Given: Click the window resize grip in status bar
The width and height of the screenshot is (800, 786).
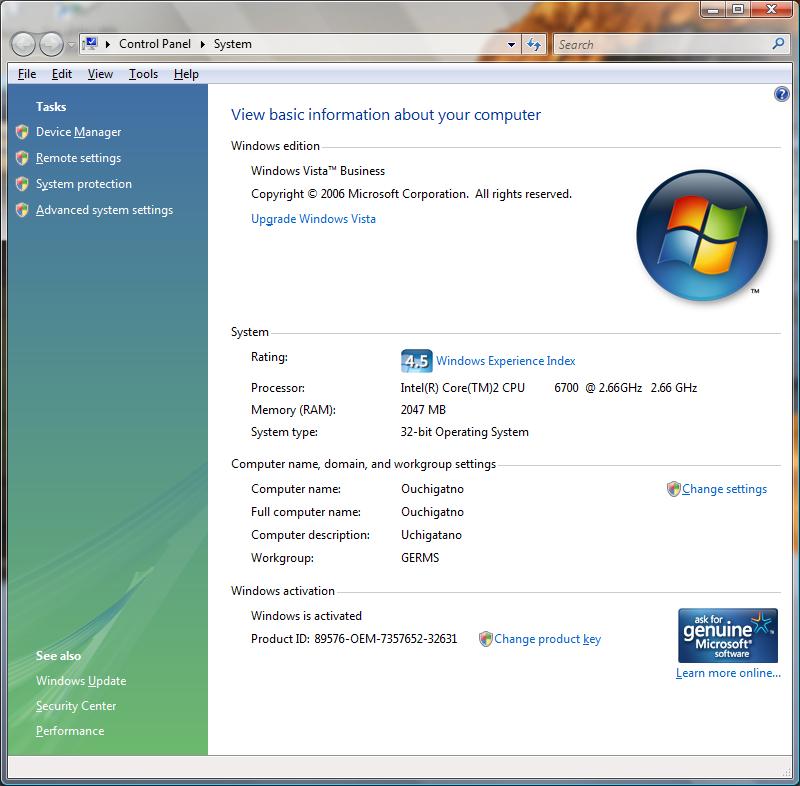Looking at the screenshot, I should point(786,773).
